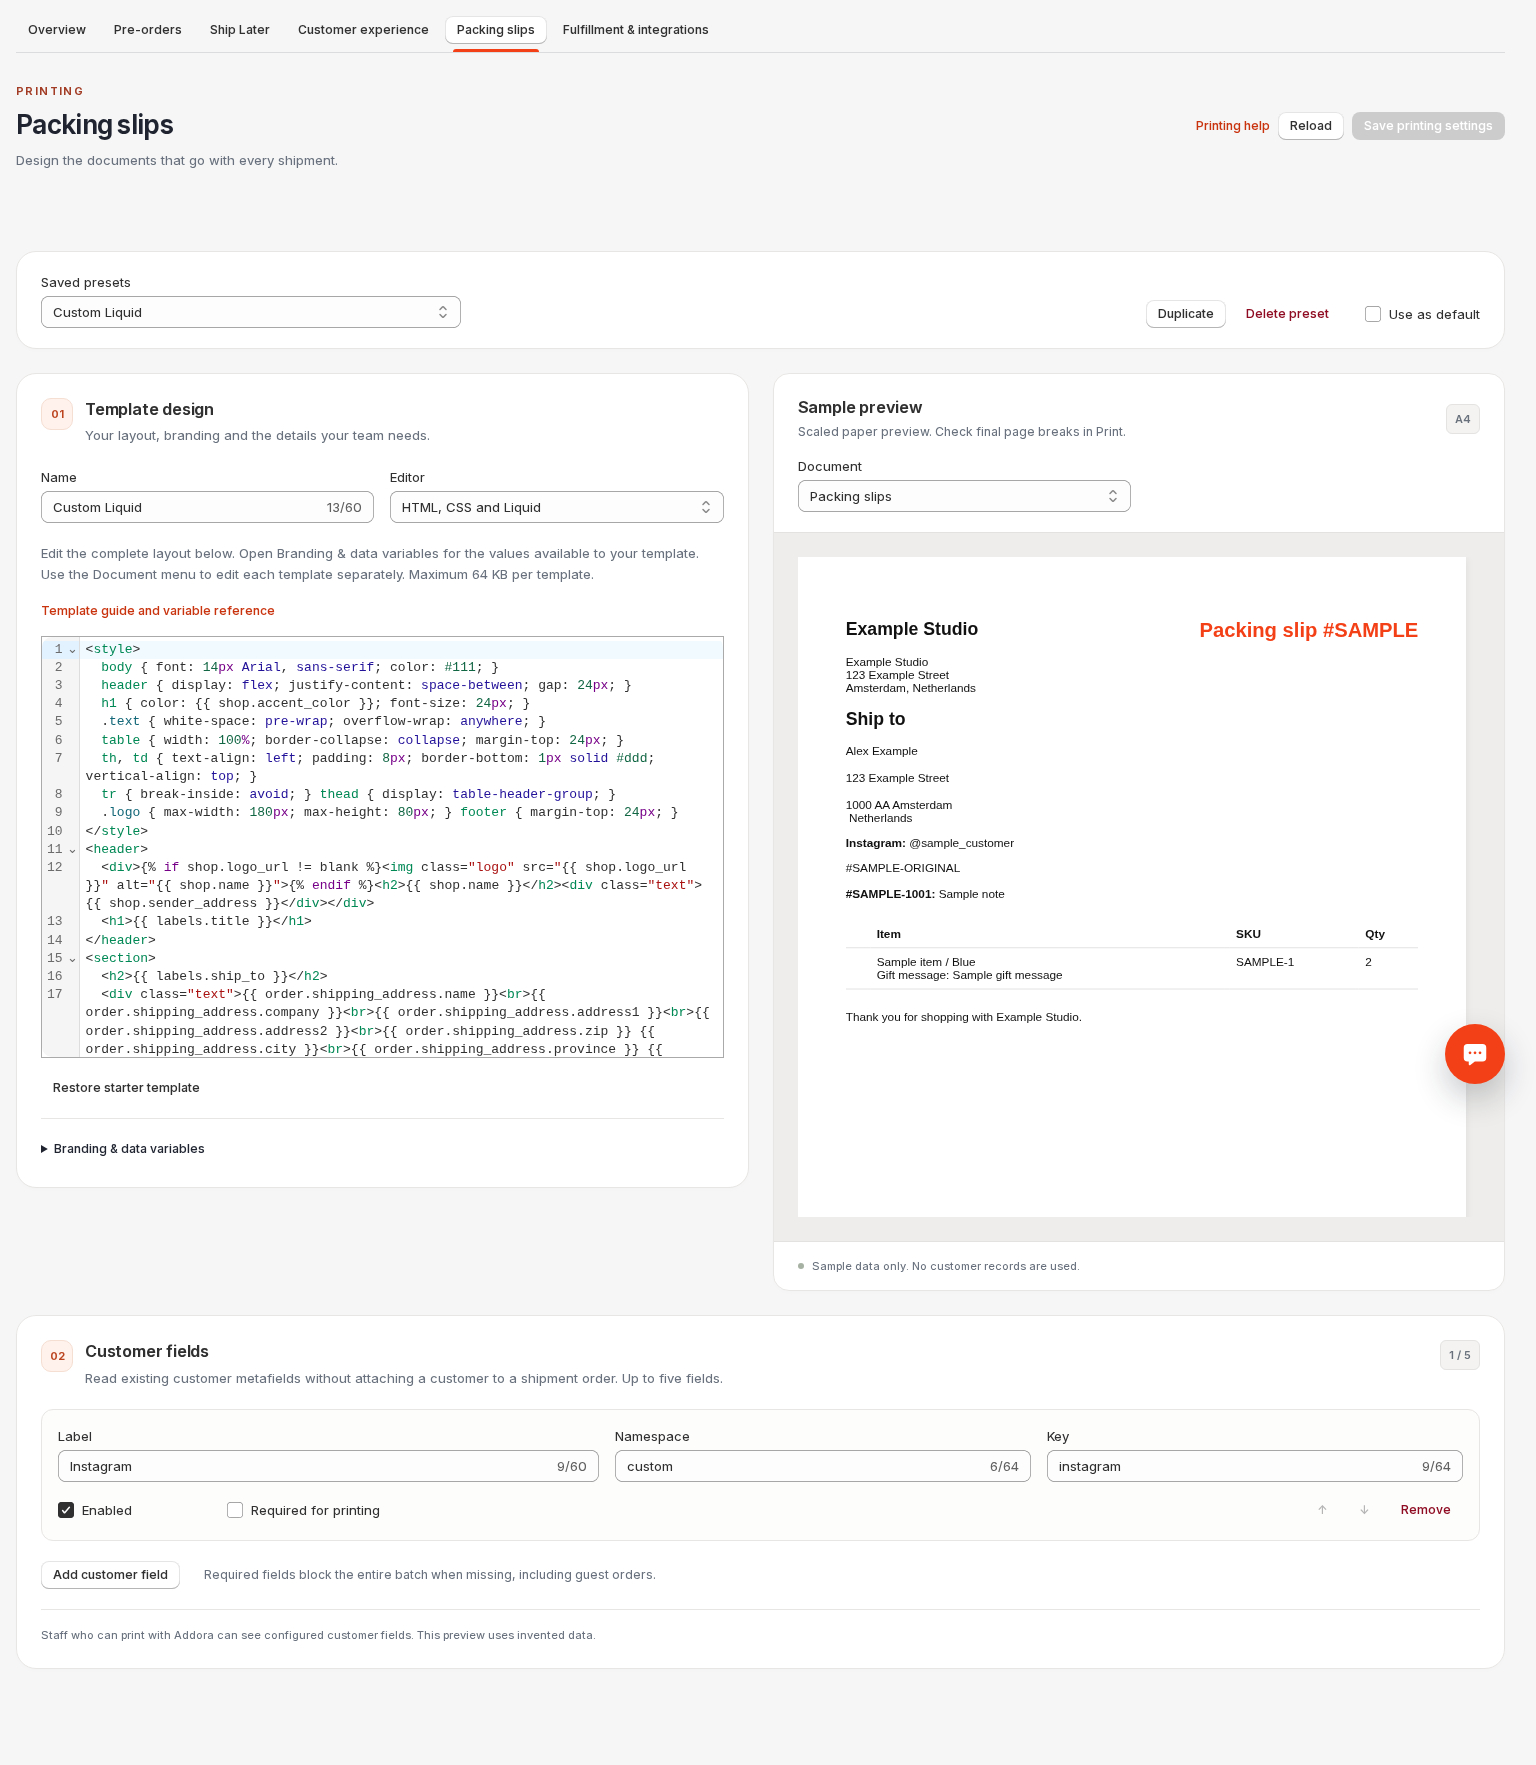
Task: Click the 1/5 field count badge
Action: [1459, 1355]
